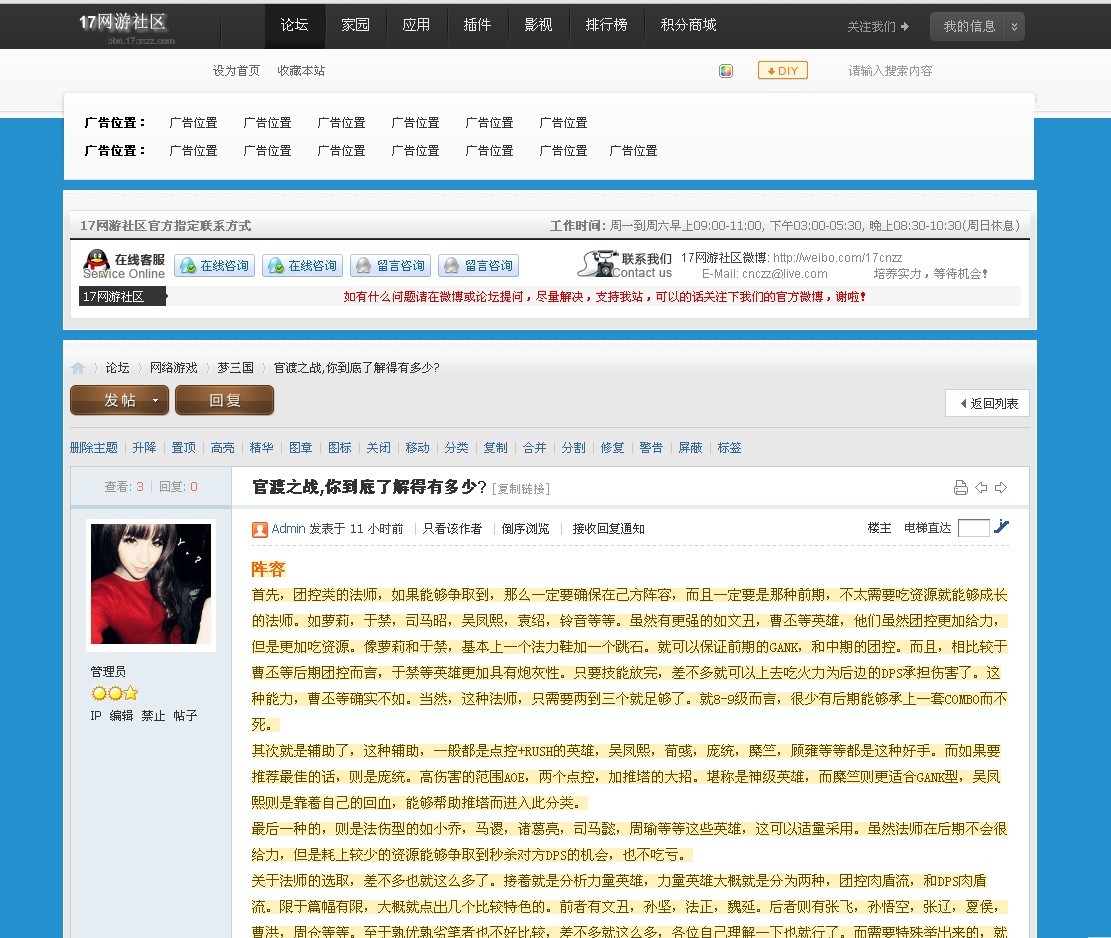
Task: Click 只看该作者 filter link
Action: [452, 529]
